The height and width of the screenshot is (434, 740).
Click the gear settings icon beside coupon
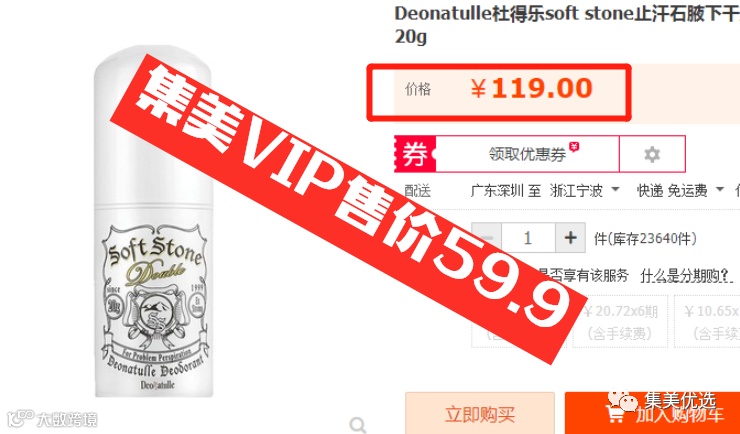[x=652, y=154]
